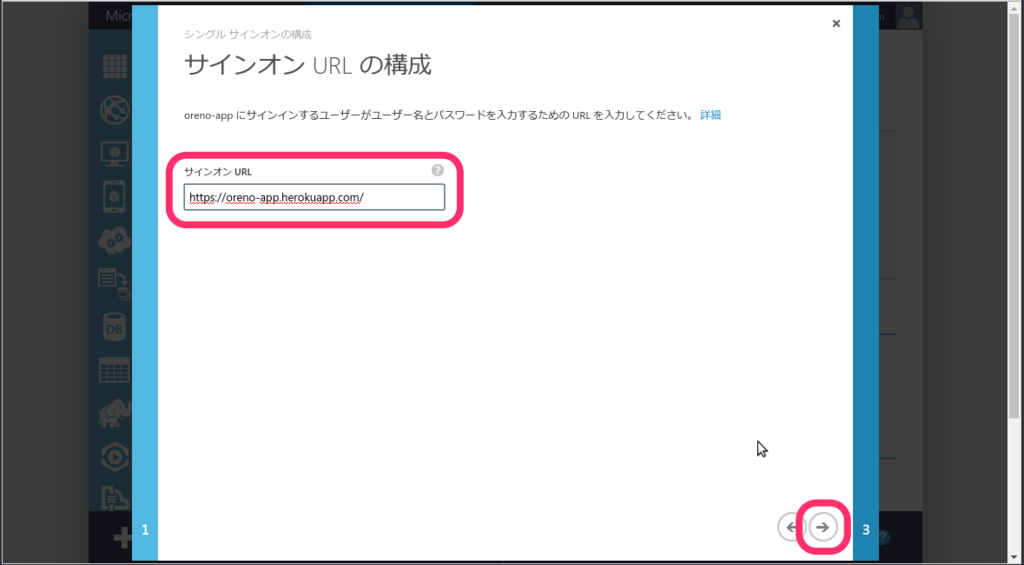The image size is (1024, 565).
Task: Close the サインオン URL の構成 dialog
Action: tap(836, 24)
